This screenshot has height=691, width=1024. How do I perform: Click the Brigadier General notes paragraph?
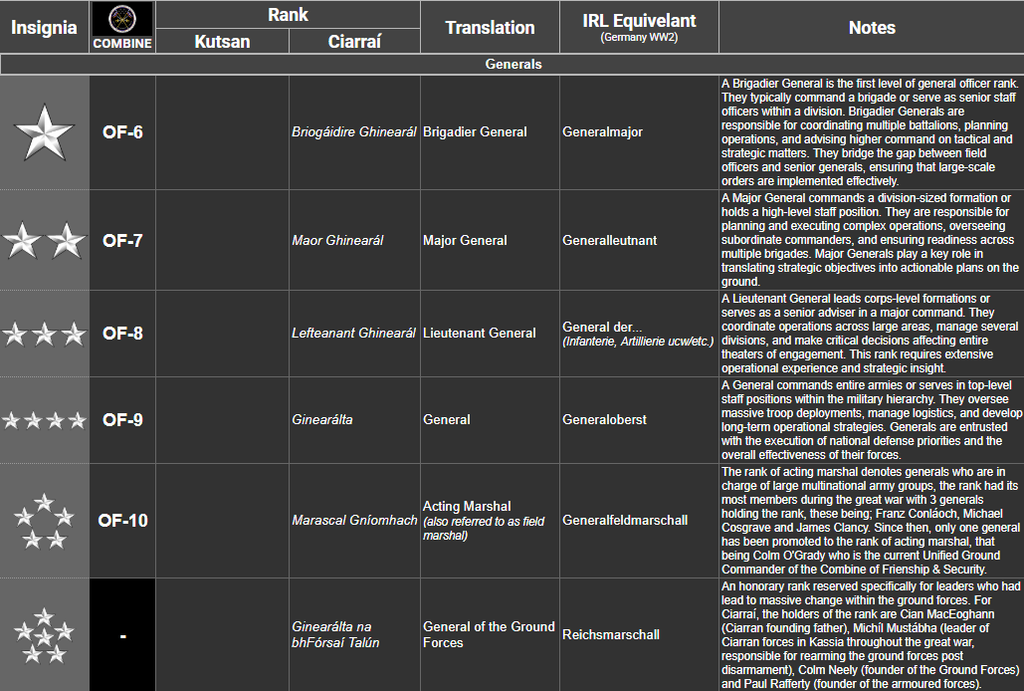871,133
